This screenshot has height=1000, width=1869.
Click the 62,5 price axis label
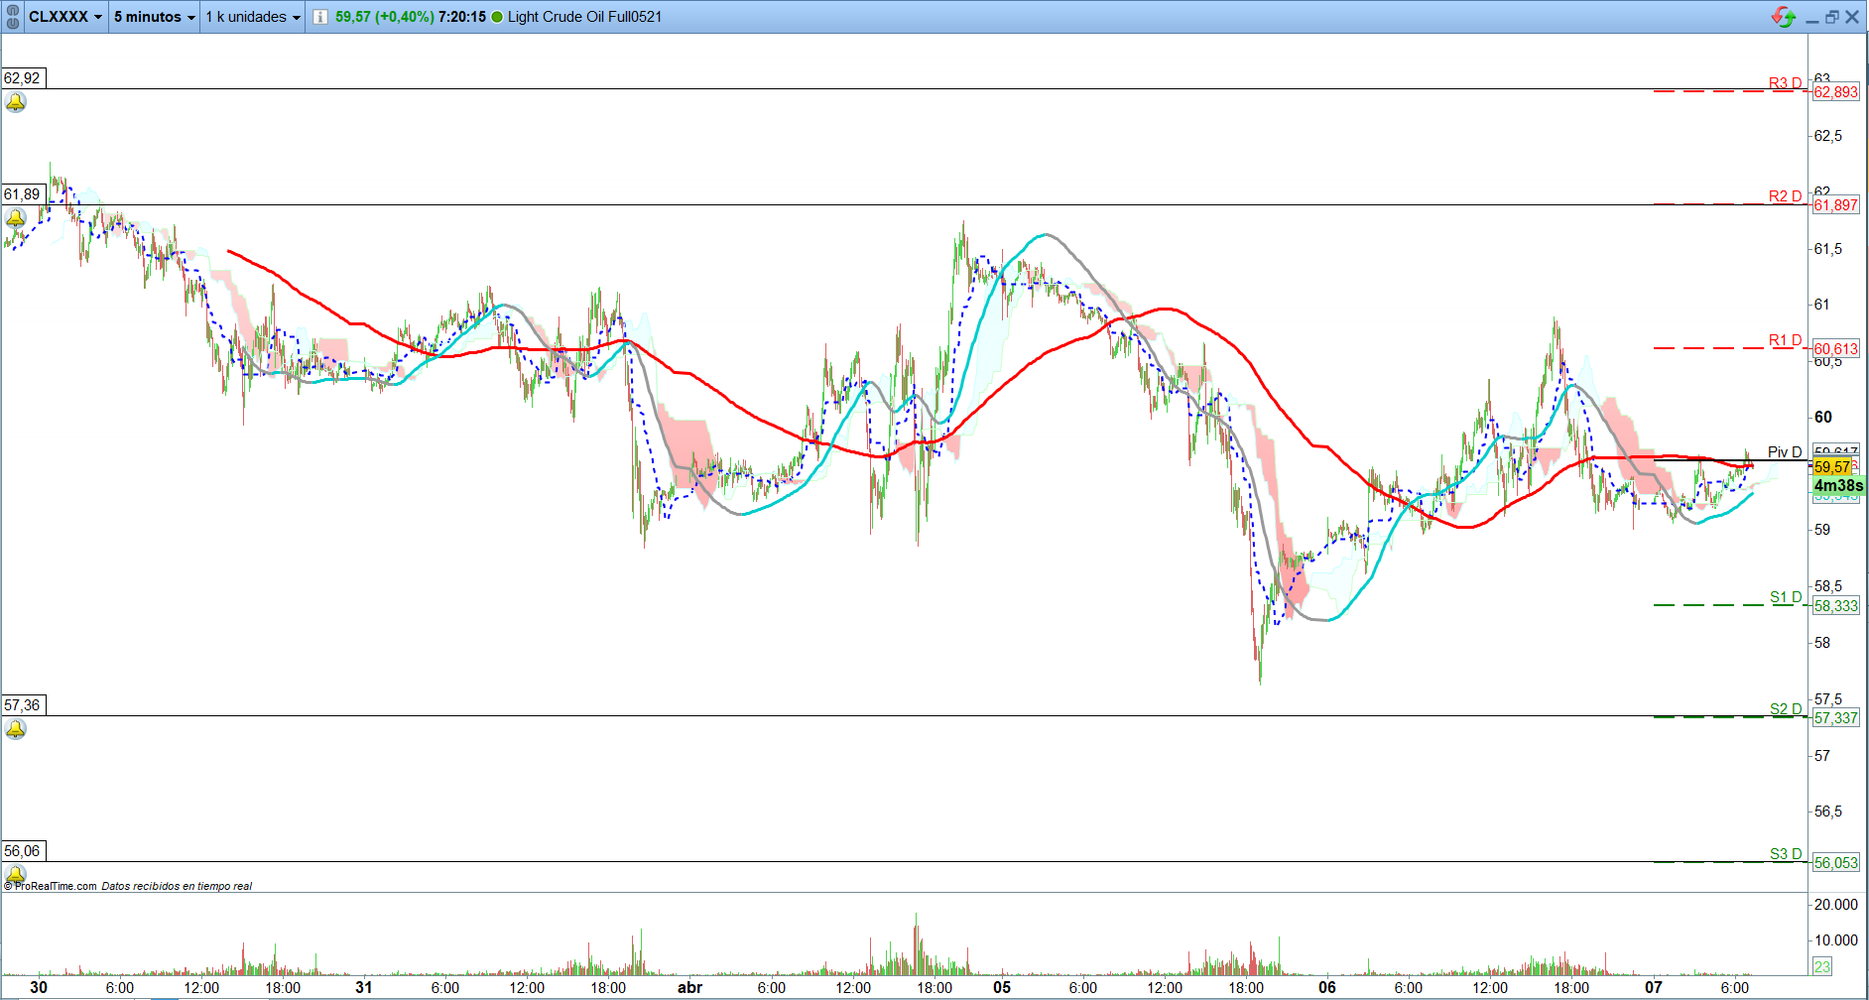coord(1828,136)
